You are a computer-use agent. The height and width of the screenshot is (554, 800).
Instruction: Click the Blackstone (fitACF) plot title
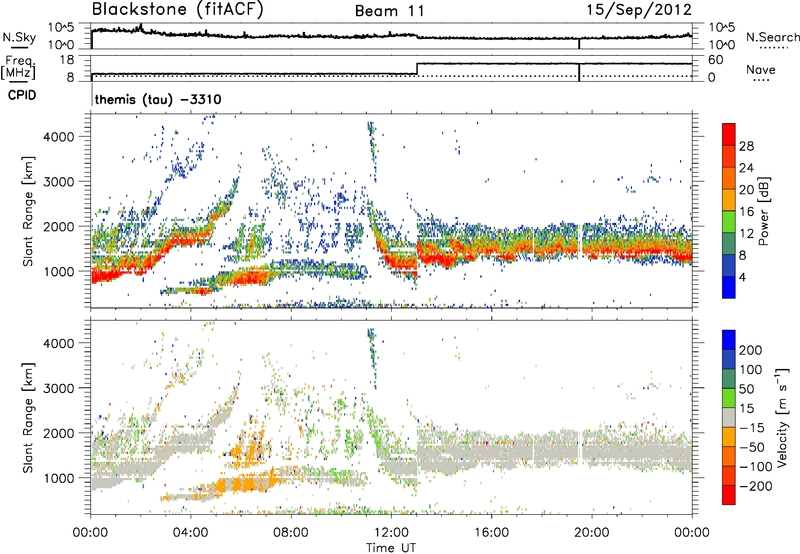tap(169, 11)
